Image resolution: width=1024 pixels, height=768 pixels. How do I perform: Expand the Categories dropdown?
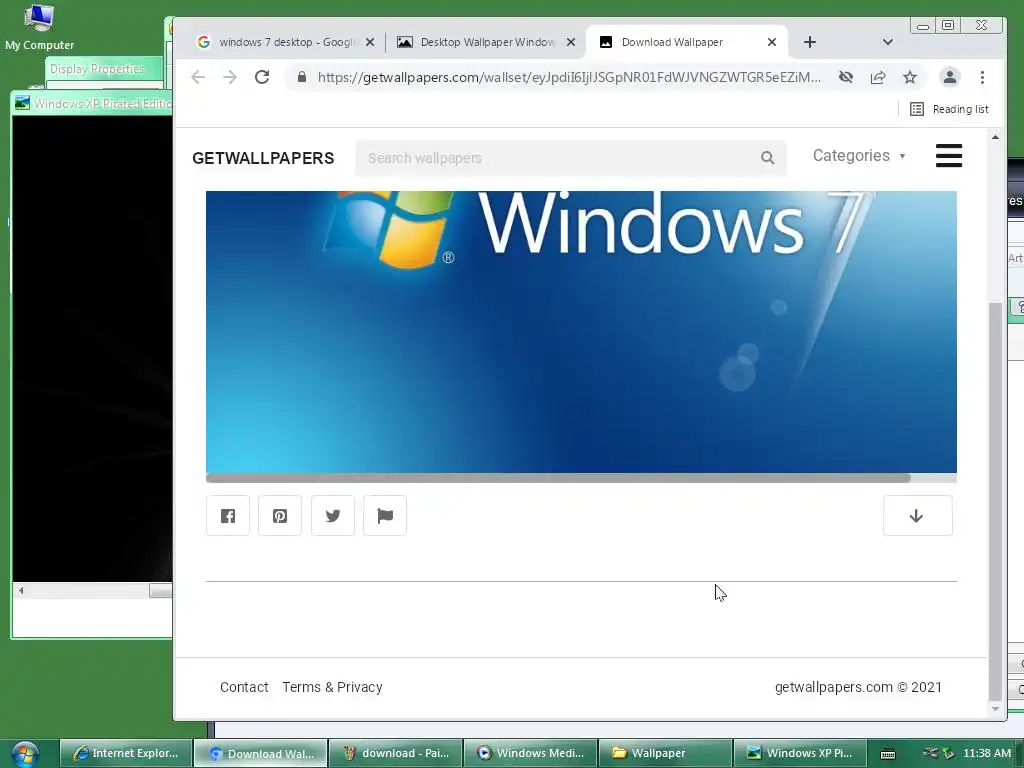[x=859, y=155]
